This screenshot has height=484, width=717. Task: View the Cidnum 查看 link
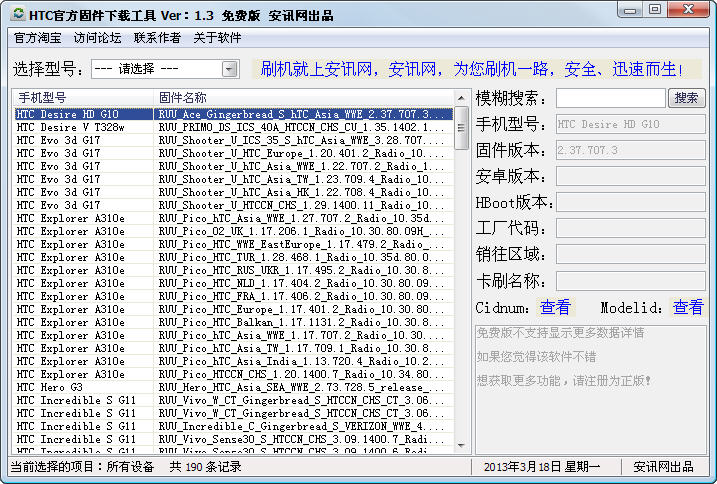tap(555, 307)
